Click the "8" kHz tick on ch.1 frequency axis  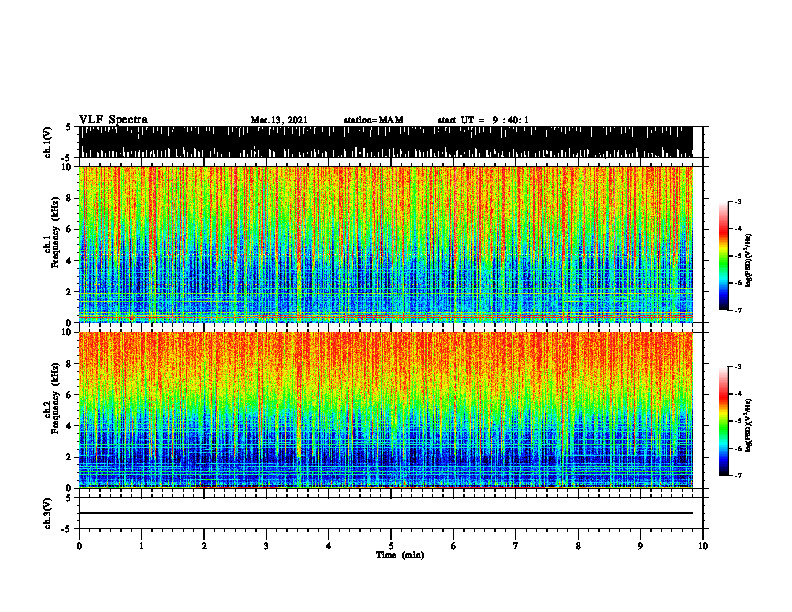tap(69, 198)
